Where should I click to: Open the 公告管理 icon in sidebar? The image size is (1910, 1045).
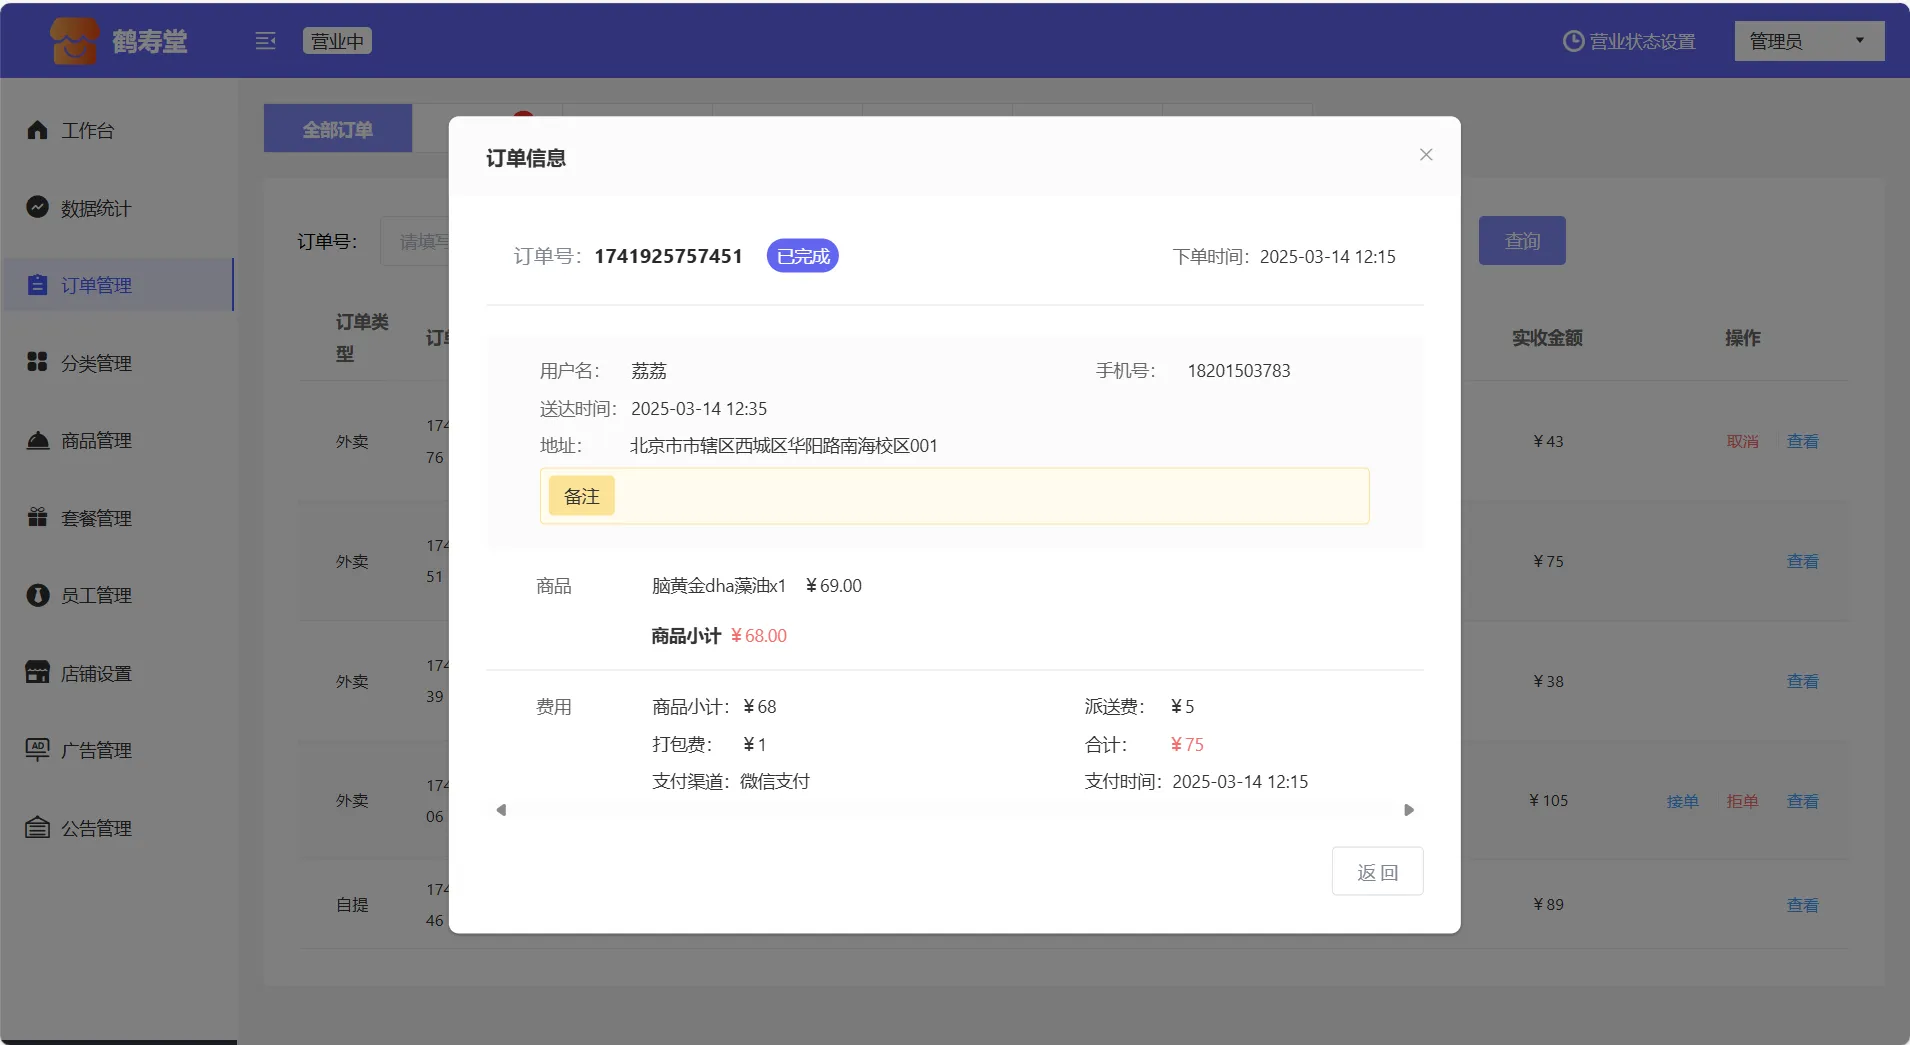37,827
